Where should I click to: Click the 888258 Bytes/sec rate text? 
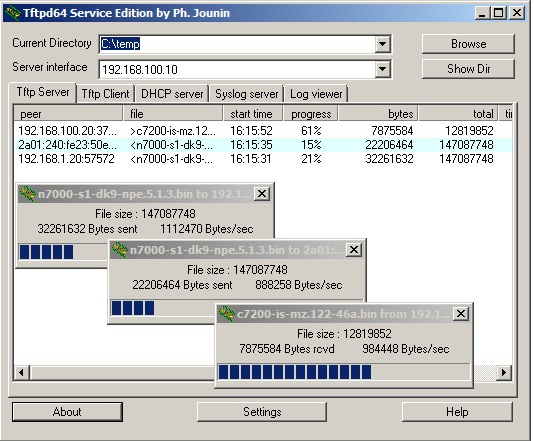[299, 285]
